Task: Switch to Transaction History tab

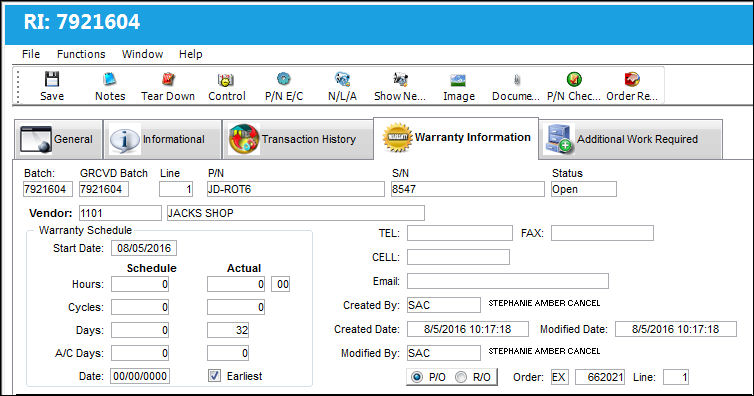Action: 297,139
